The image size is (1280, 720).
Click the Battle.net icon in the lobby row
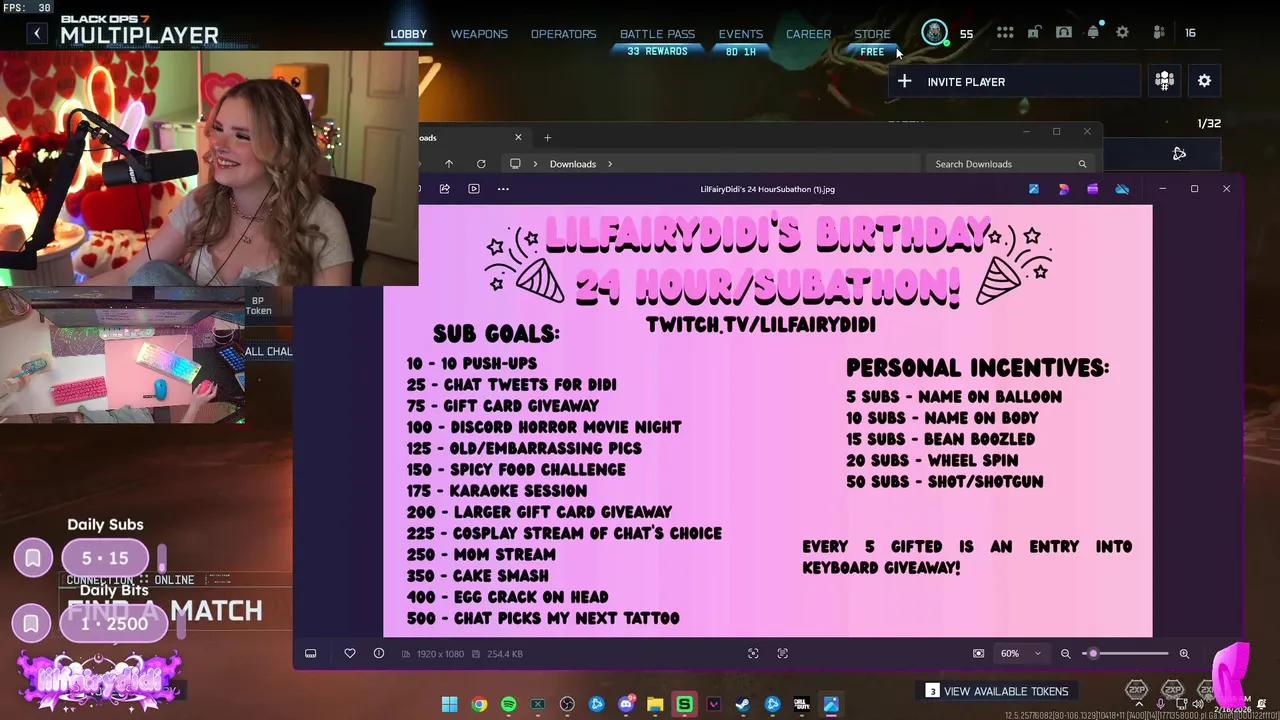(x=1179, y=153)
